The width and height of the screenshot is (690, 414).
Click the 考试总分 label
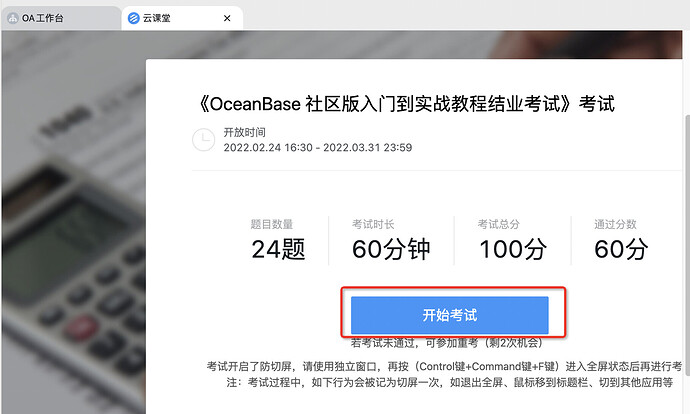(x=499, y=224)
